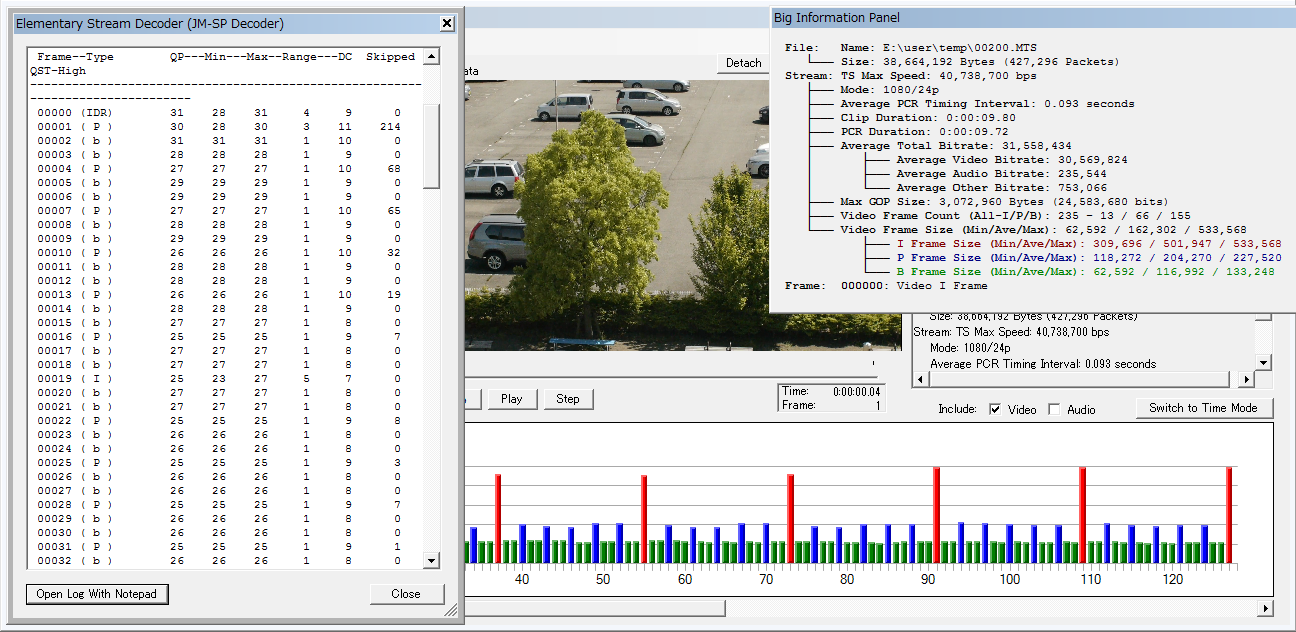Click the frame chart scroll-right arrow

[1265, 608]
